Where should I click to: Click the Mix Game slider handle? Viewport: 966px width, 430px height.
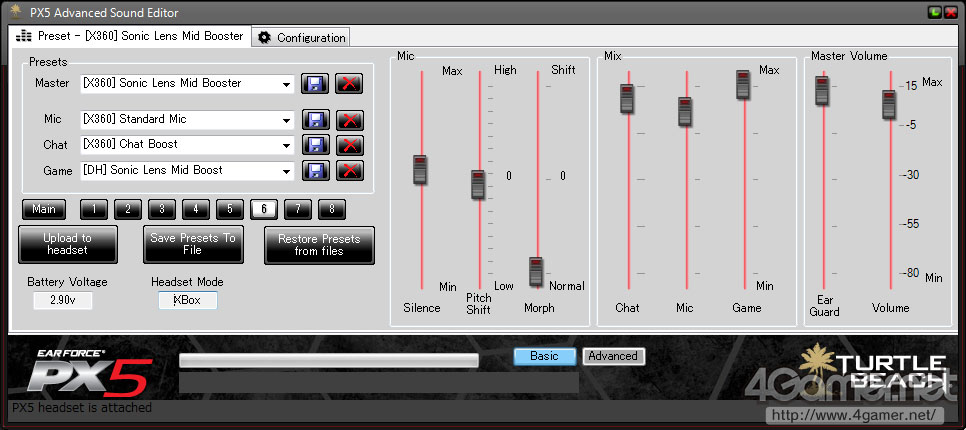743,84
